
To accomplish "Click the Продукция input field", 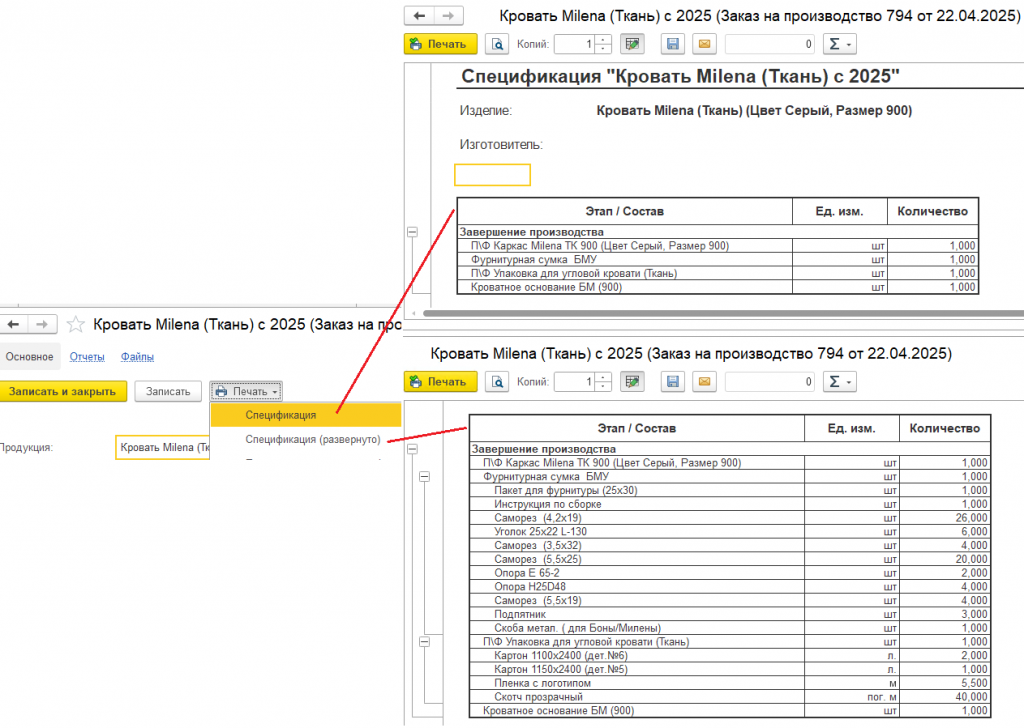I will 163,447.
